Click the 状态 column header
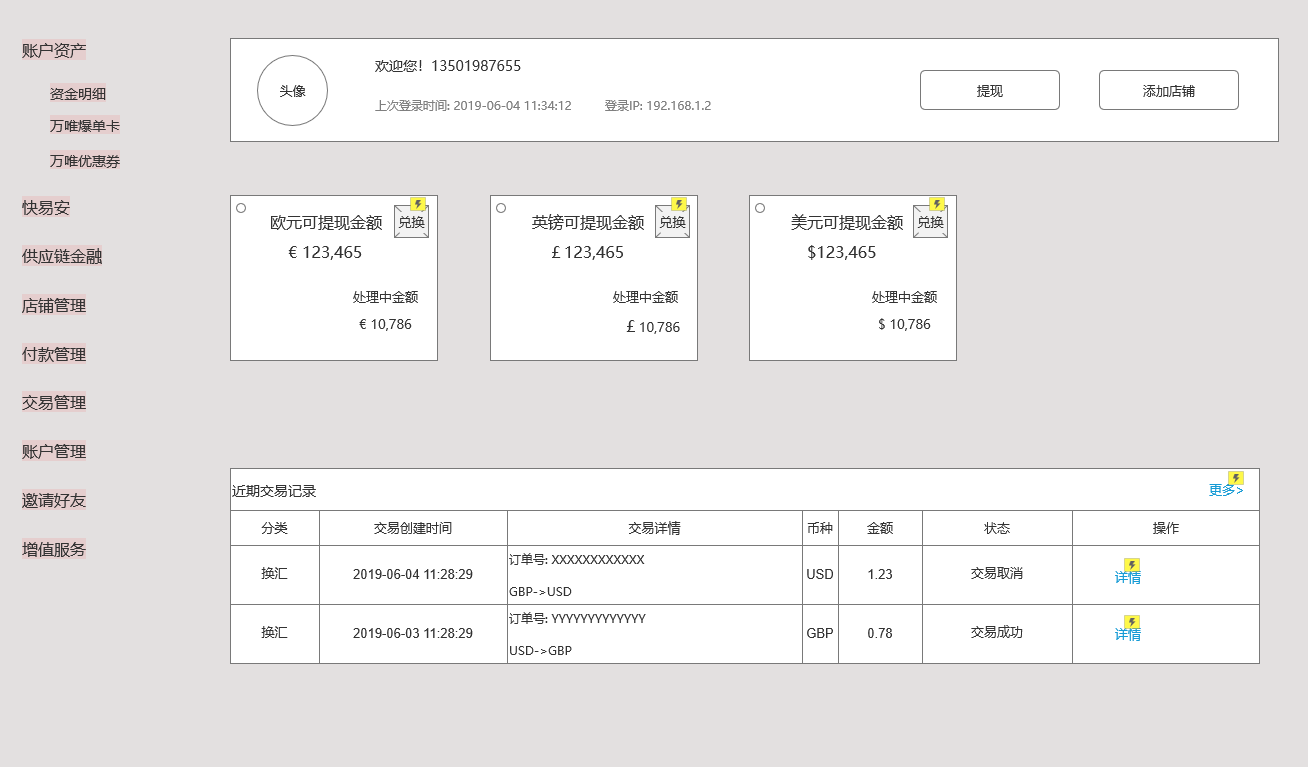The image size is (1308, 767). coord(997,528)
